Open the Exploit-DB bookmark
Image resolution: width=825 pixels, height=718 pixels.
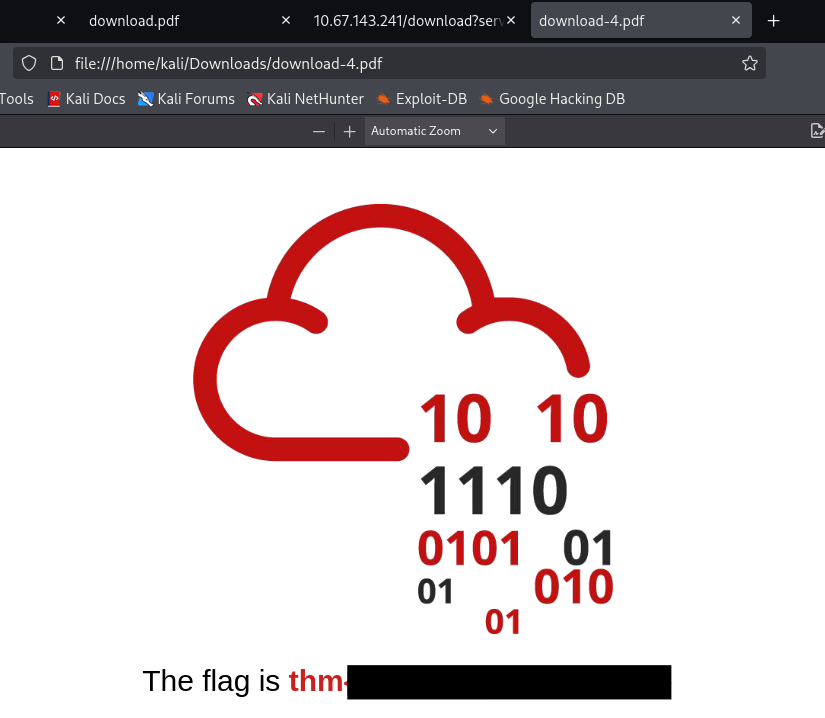421,99
